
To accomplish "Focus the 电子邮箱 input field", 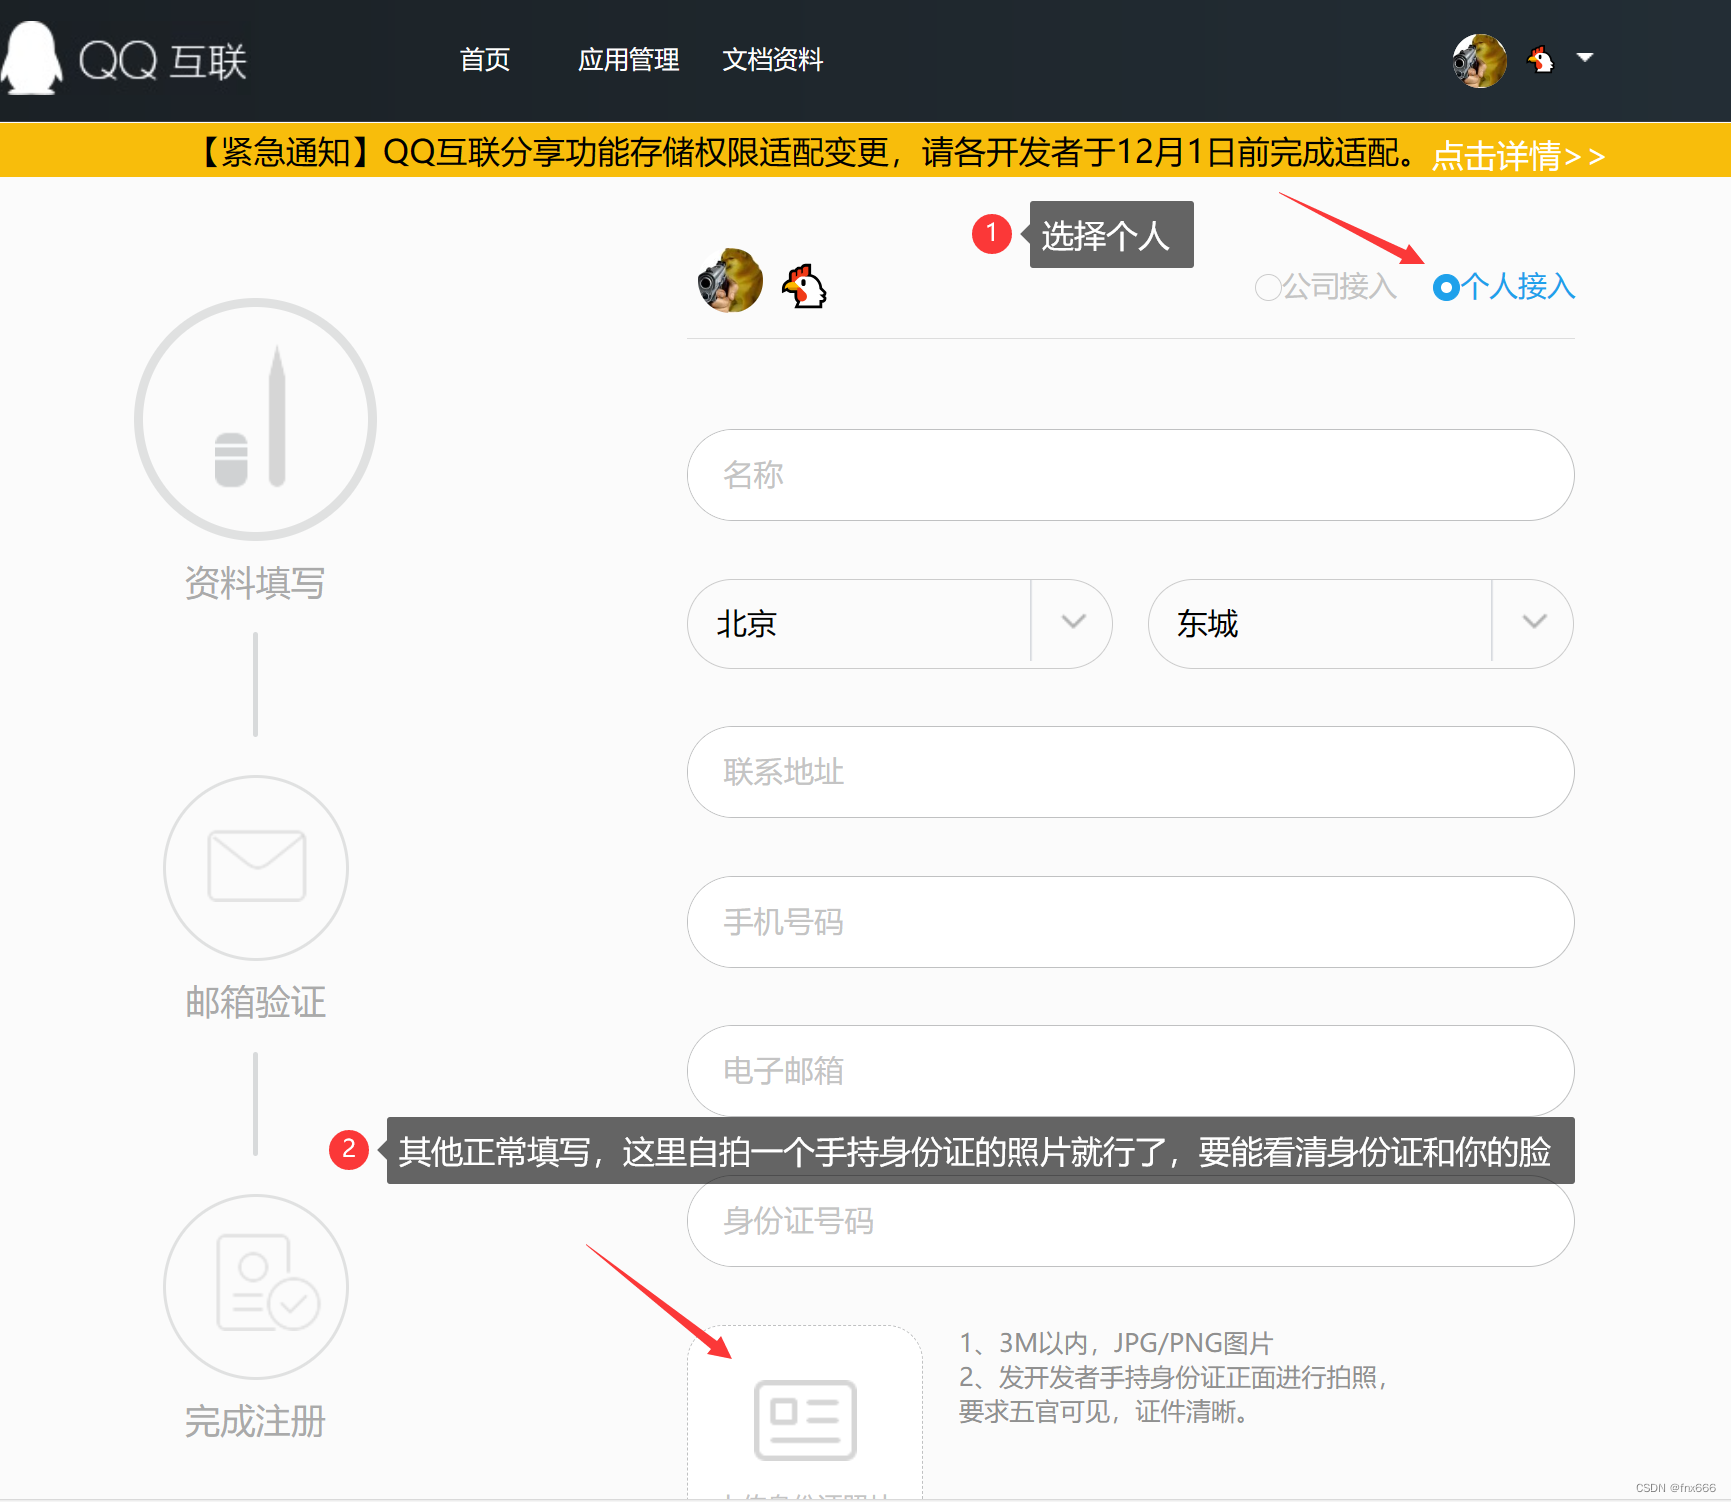I will click(x=1130, y=1071).
